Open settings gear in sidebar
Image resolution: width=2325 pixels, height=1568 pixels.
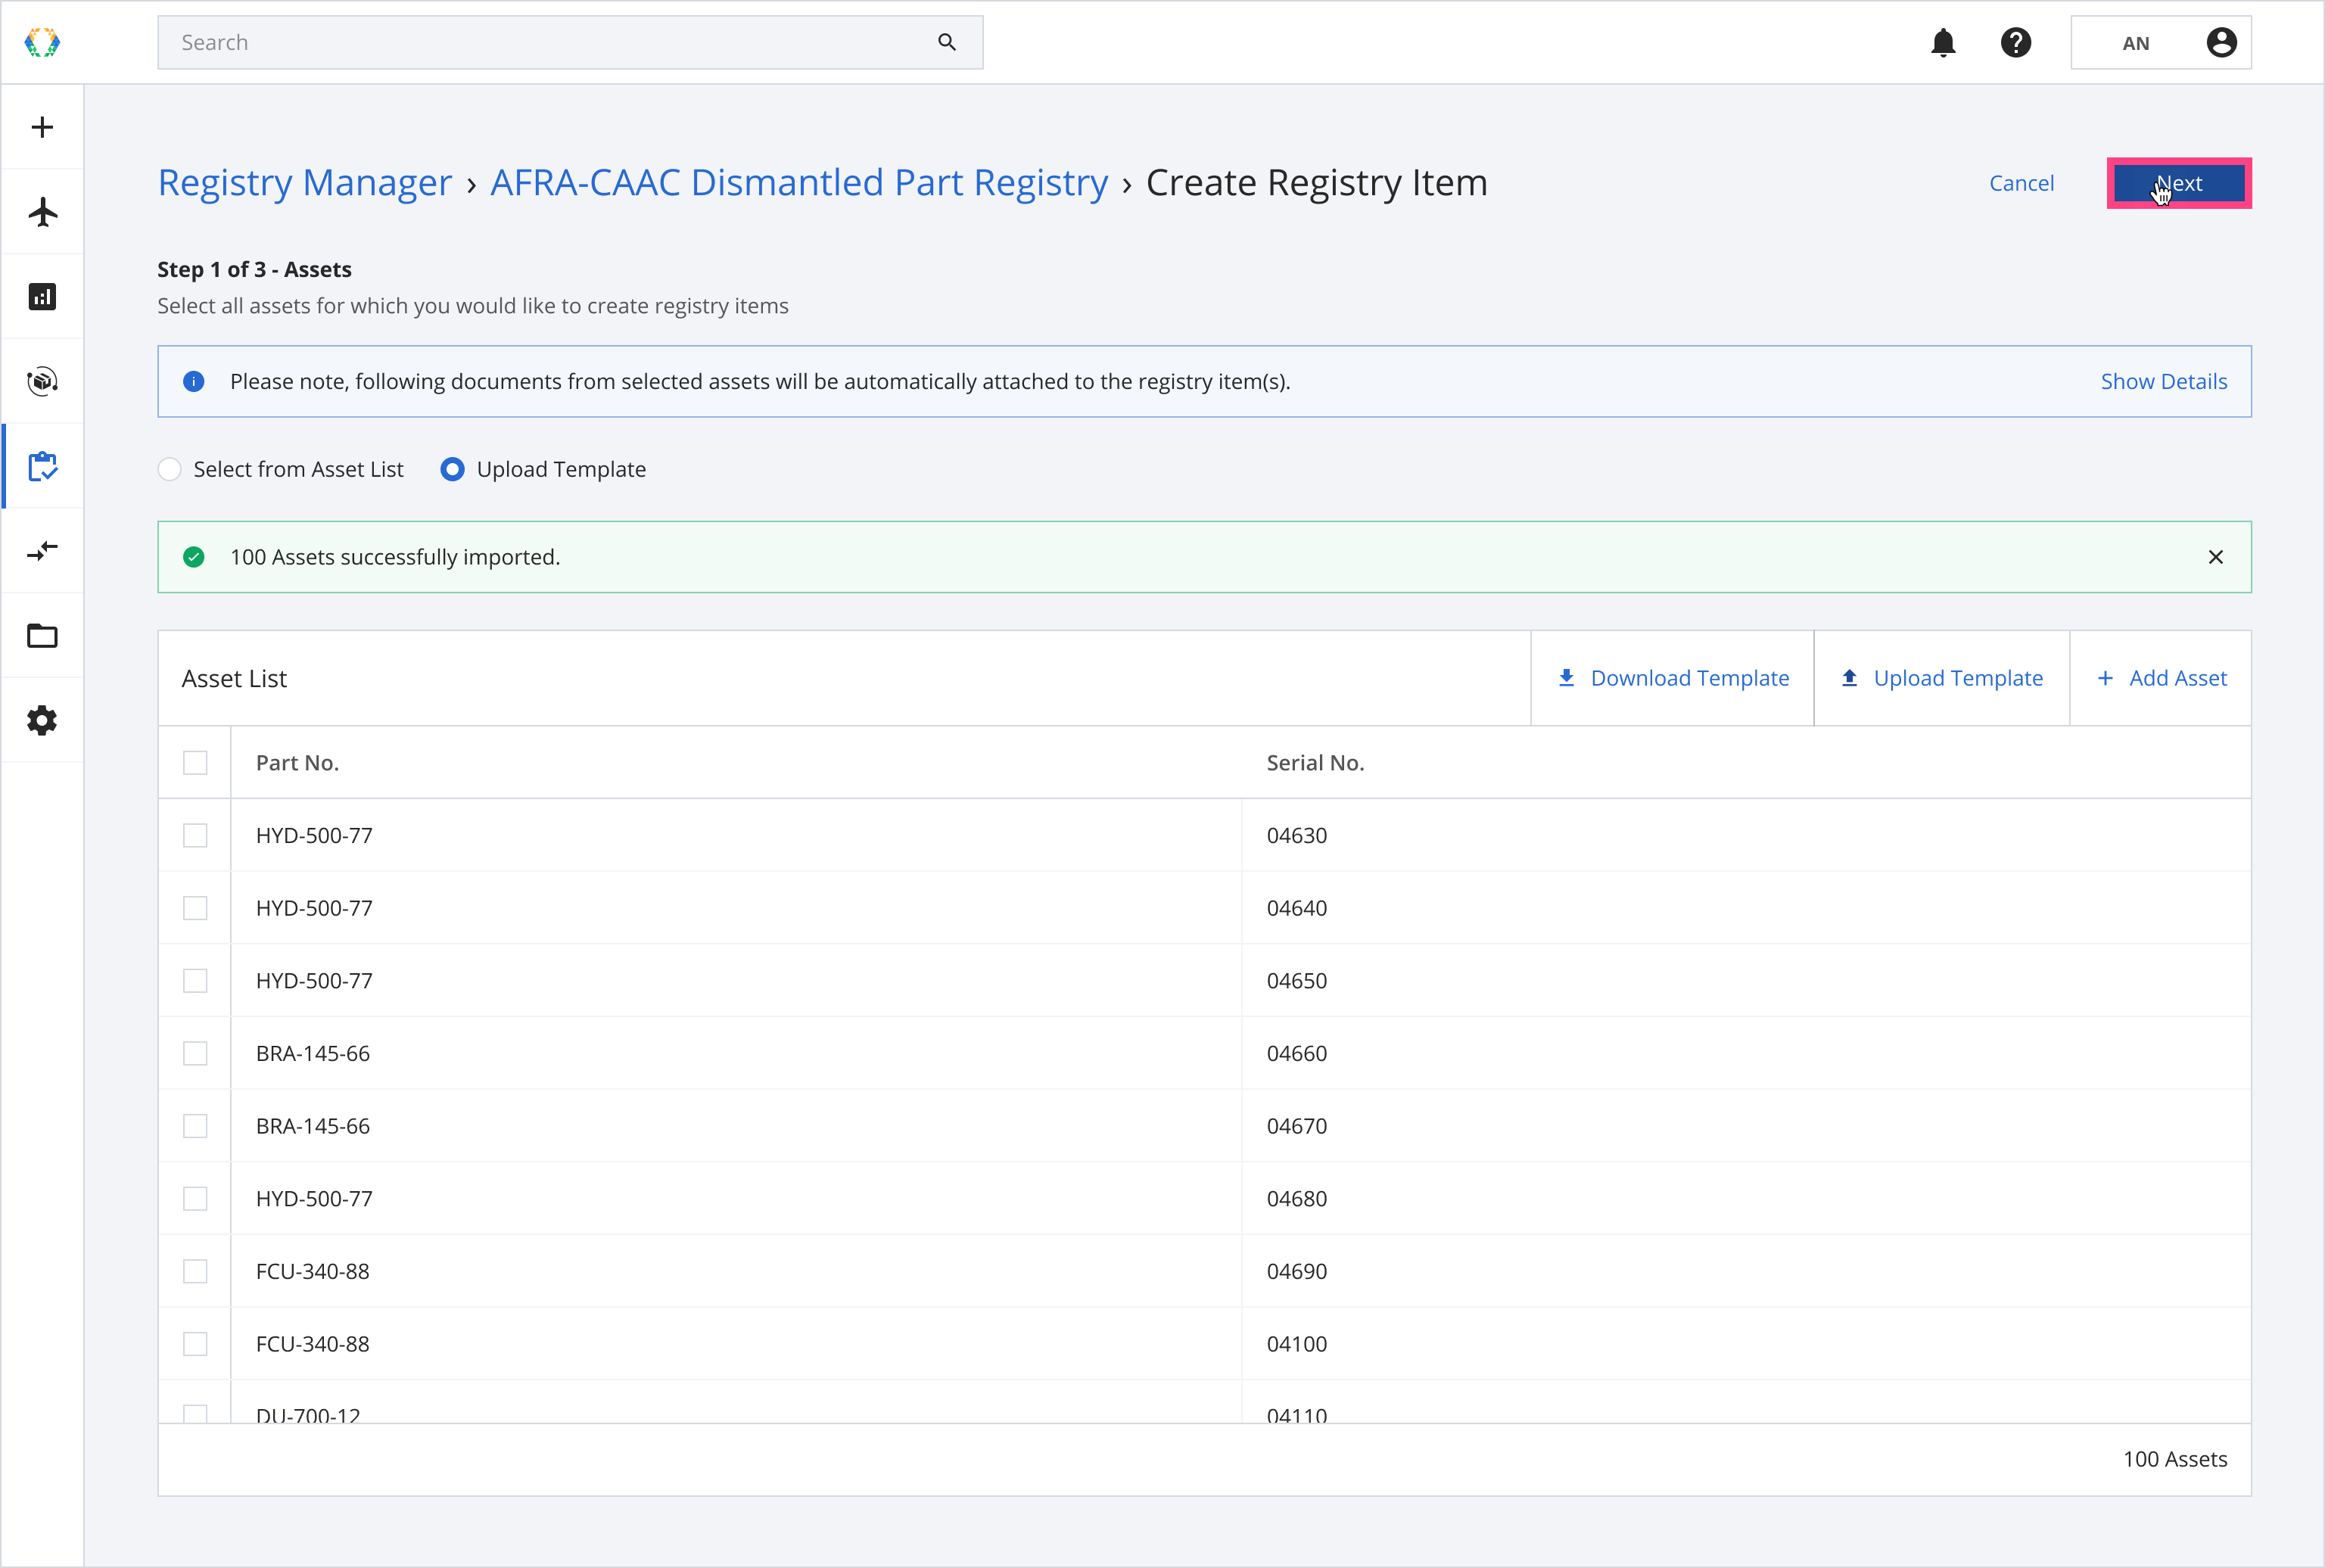[x=42, y=720]
